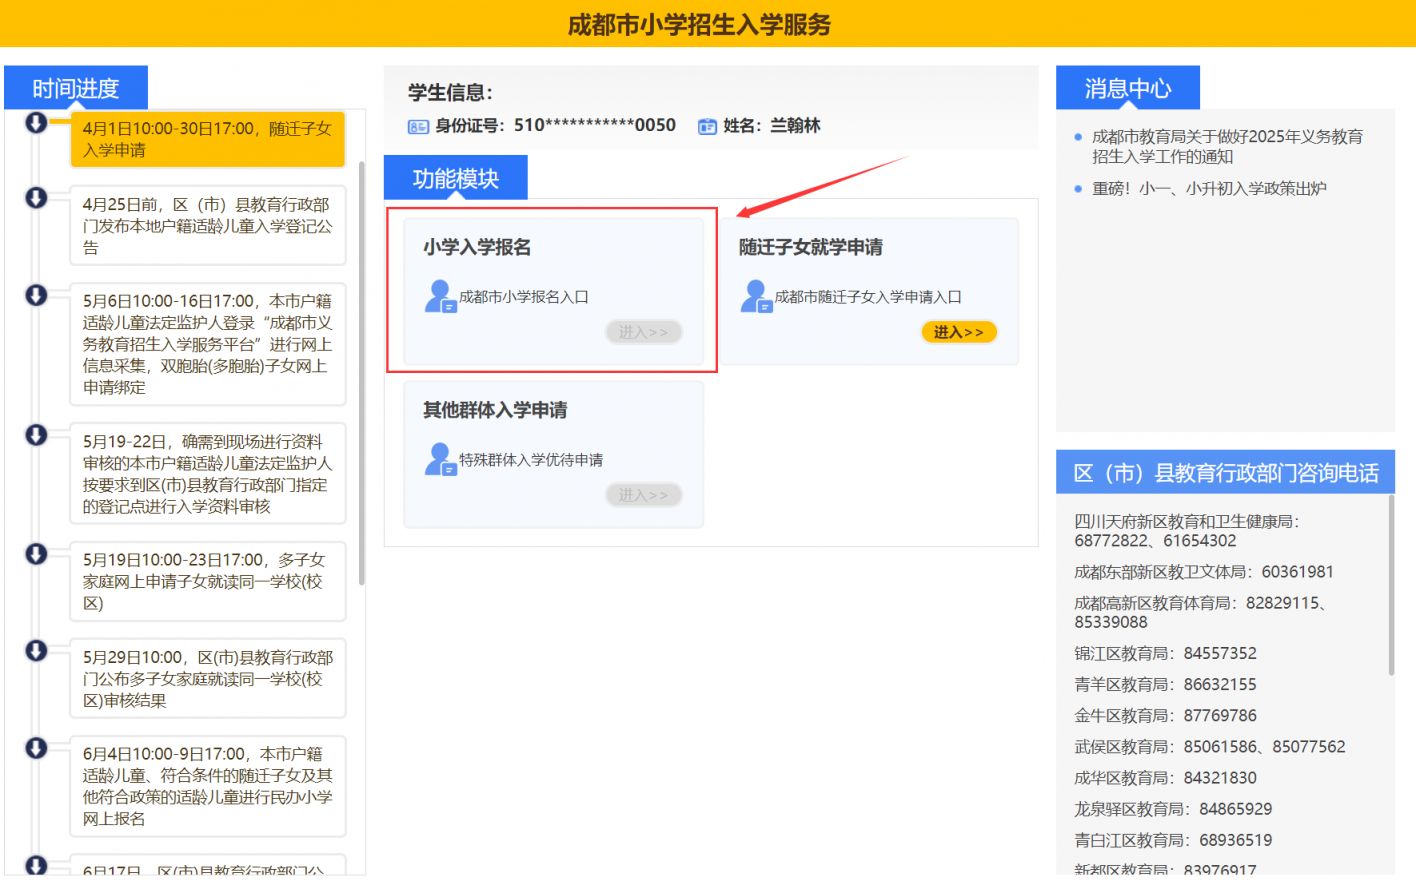Click the arrow marker for 4月1日 timeline entry
Screen dimensions: 1416x889
click(x=36, y=122)
